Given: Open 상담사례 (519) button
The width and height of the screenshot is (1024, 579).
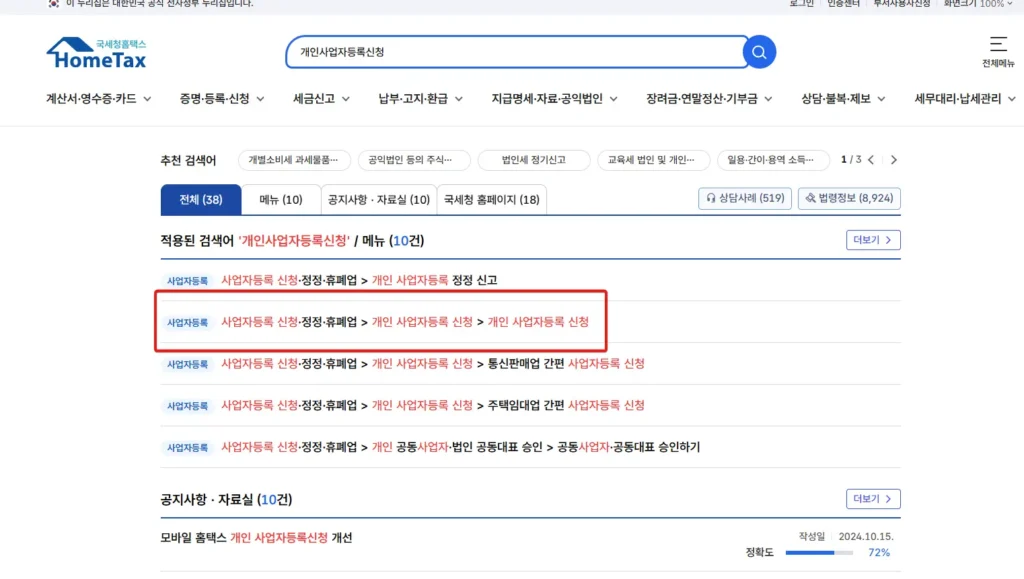Looking at the screenshot, I should (x=744, y=198).
